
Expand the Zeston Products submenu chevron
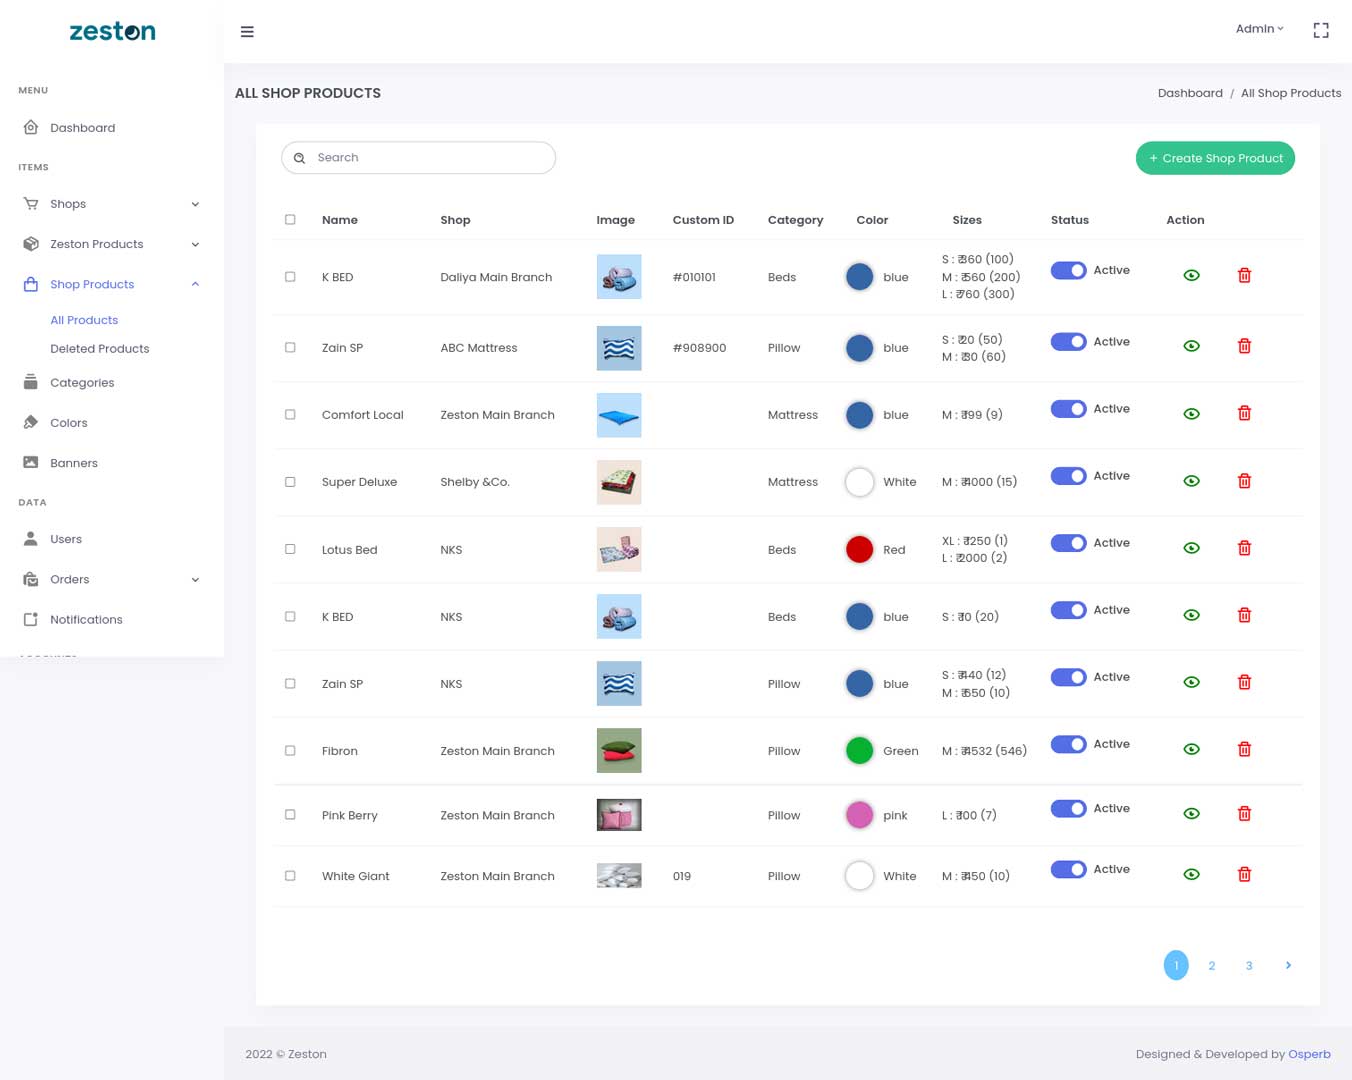pyautogui.click(x=195, y=244)
